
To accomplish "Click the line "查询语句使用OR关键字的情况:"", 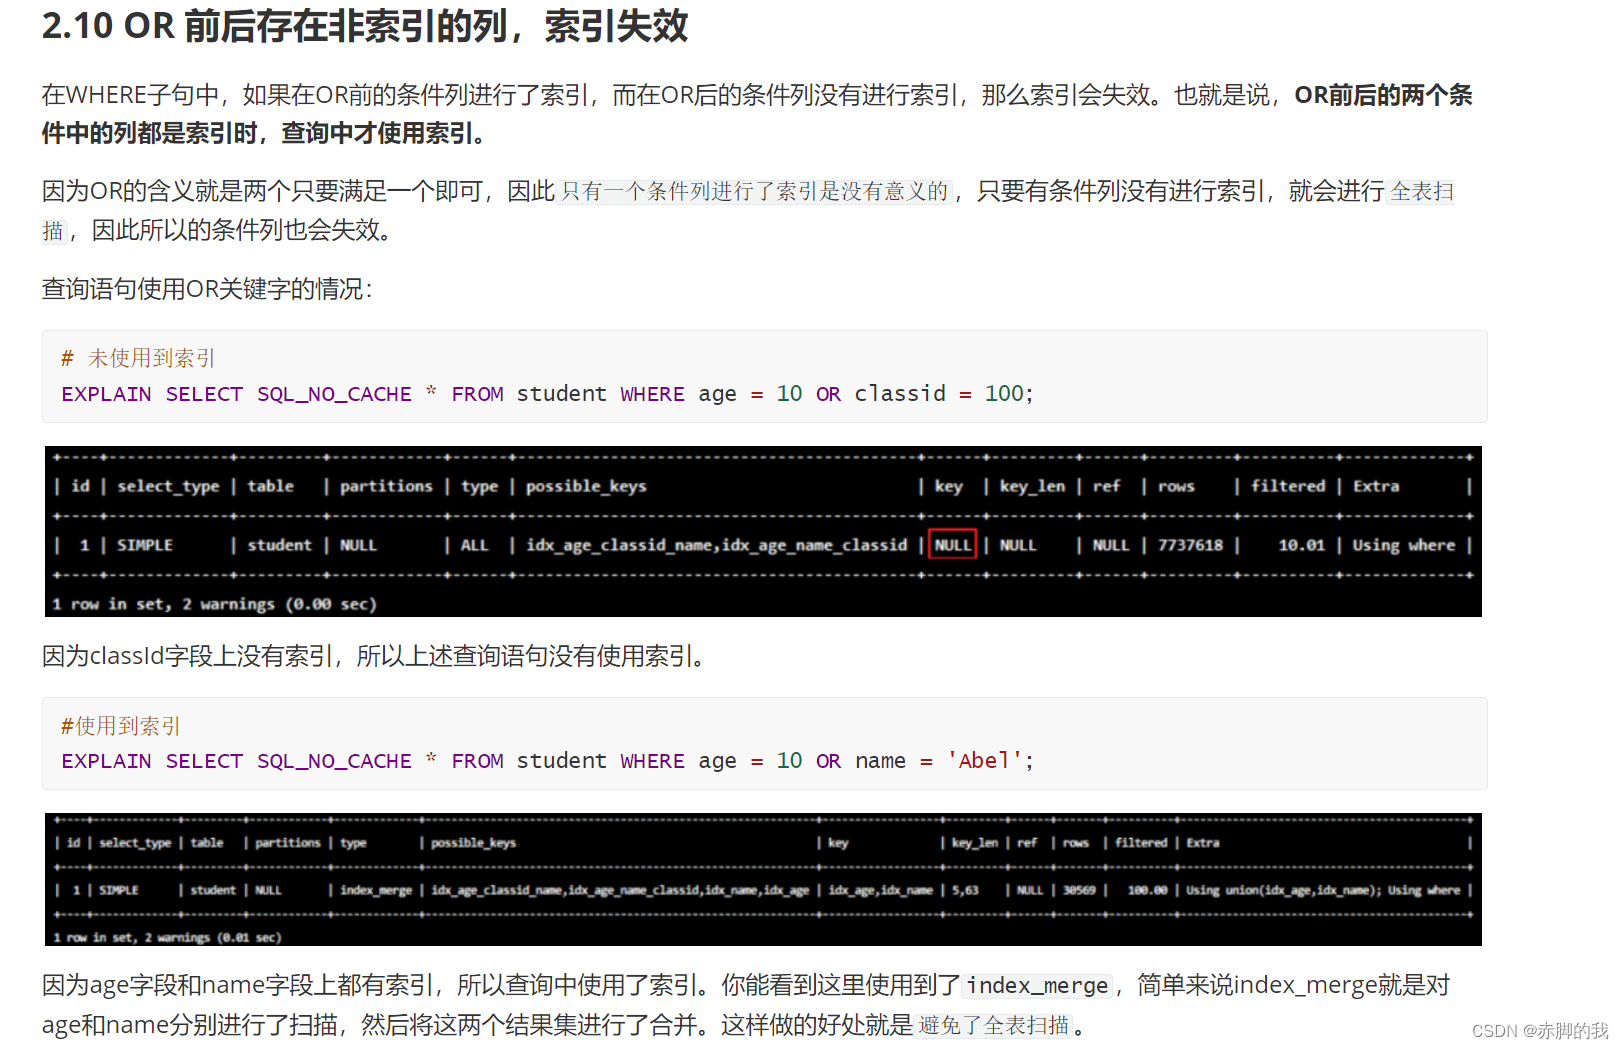I will 207,289.
